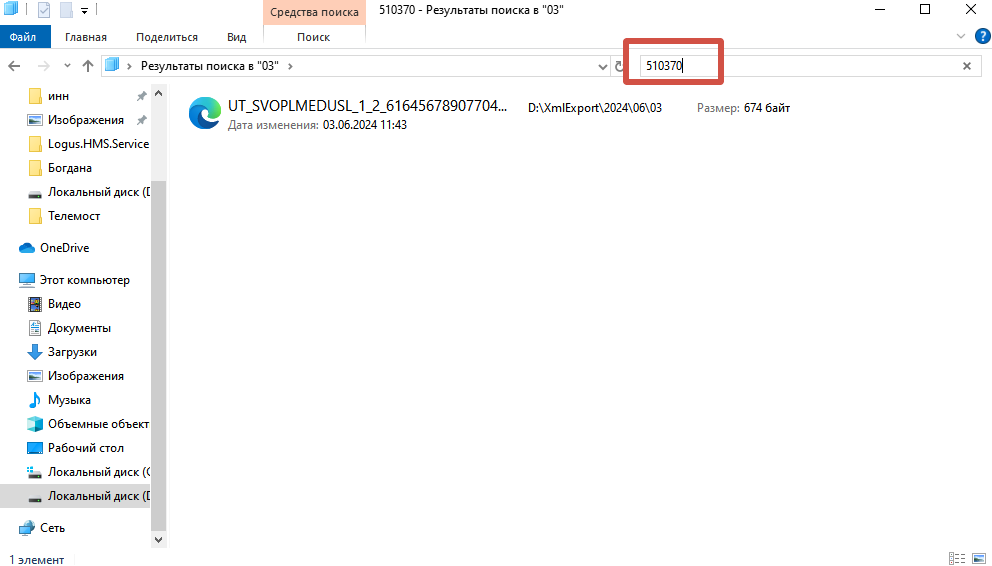This screenshot has height=566, width=992.
Task: Click the file path D:\XmlExport\2024\06\03
Action: click(x=595, y=108)
